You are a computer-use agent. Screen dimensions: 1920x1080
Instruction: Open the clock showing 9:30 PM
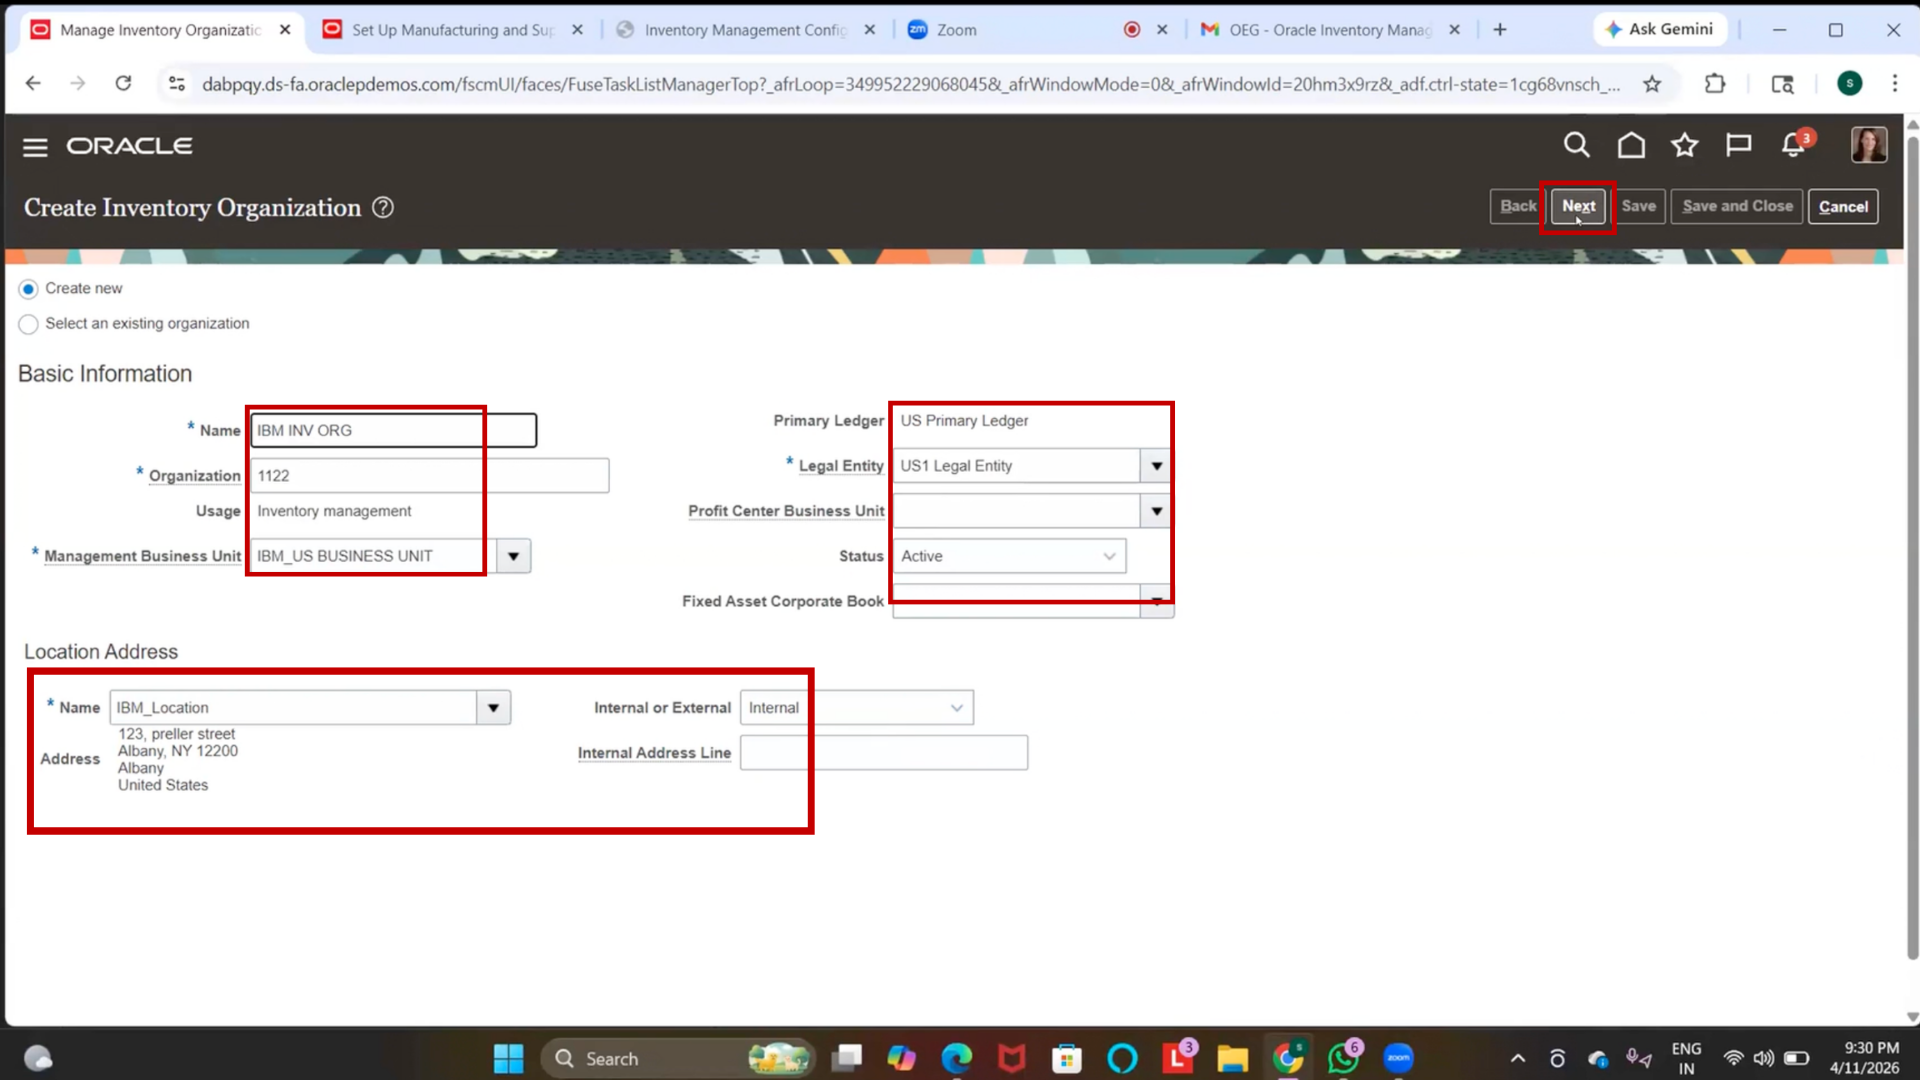tap(1865, 1057)
